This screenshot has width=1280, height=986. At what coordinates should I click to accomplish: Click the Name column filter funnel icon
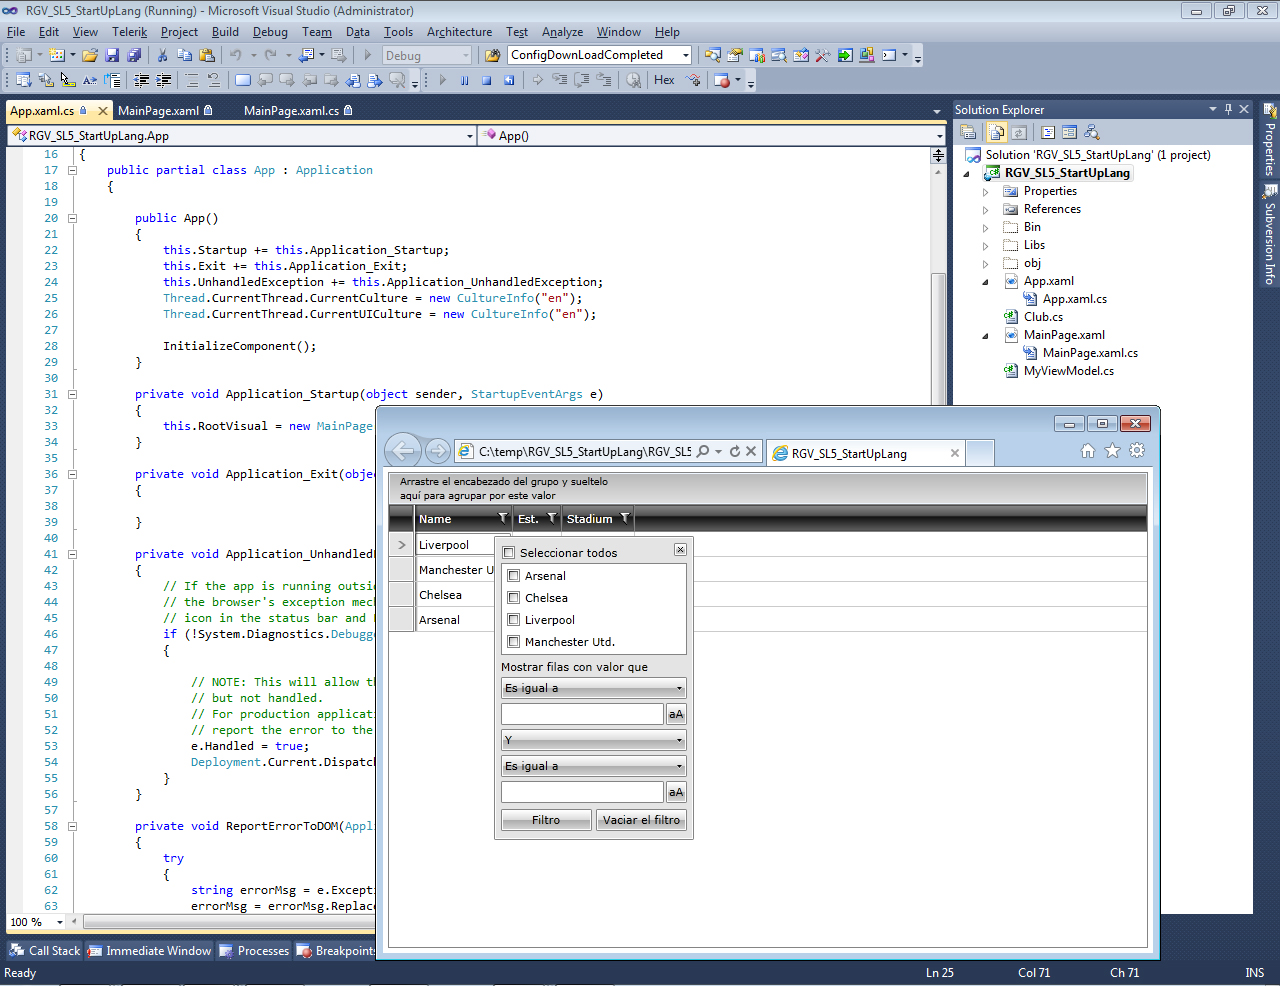point(502,518)
